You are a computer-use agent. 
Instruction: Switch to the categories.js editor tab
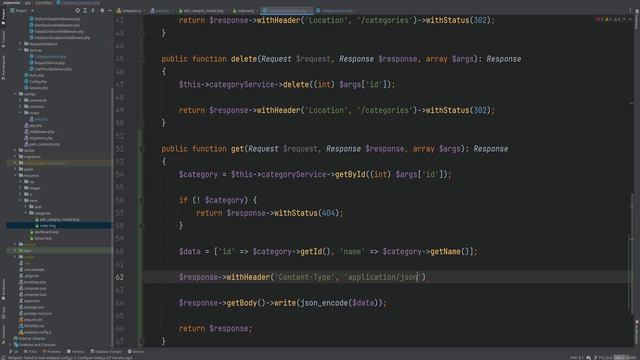(x=131, y=11)
